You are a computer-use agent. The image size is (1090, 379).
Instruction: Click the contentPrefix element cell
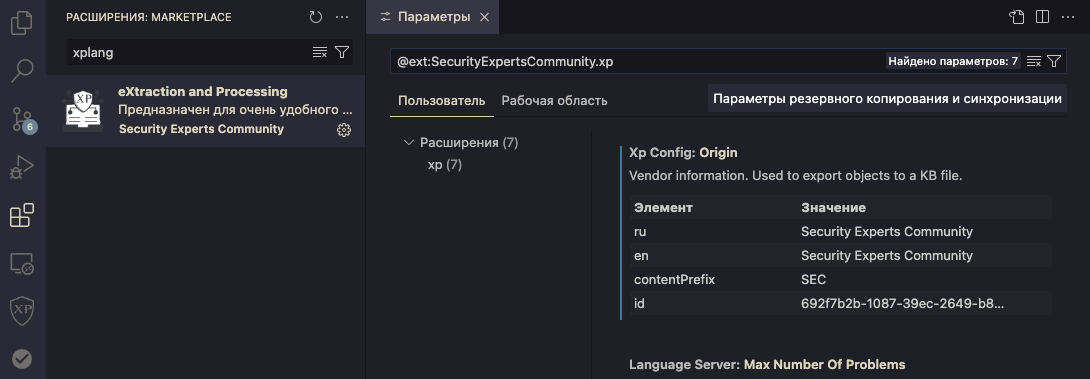click(x=674, y=280)
